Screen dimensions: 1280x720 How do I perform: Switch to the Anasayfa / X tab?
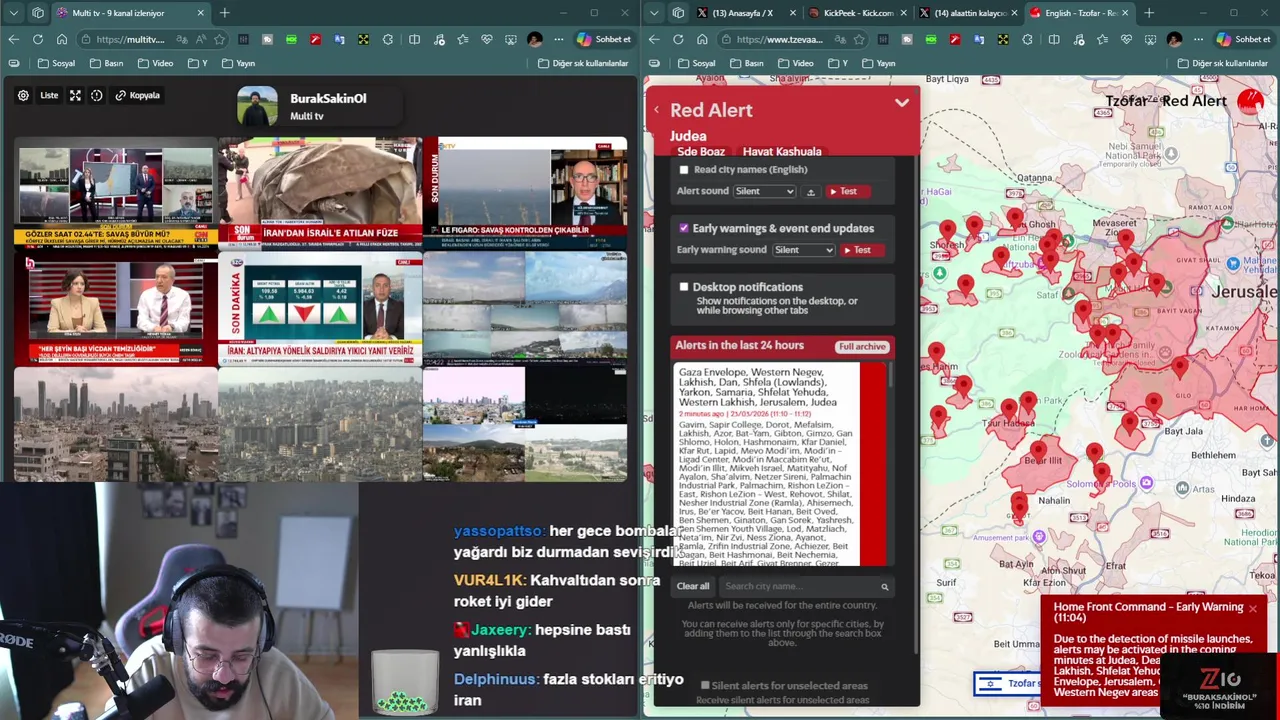click(x=743, y=13)
